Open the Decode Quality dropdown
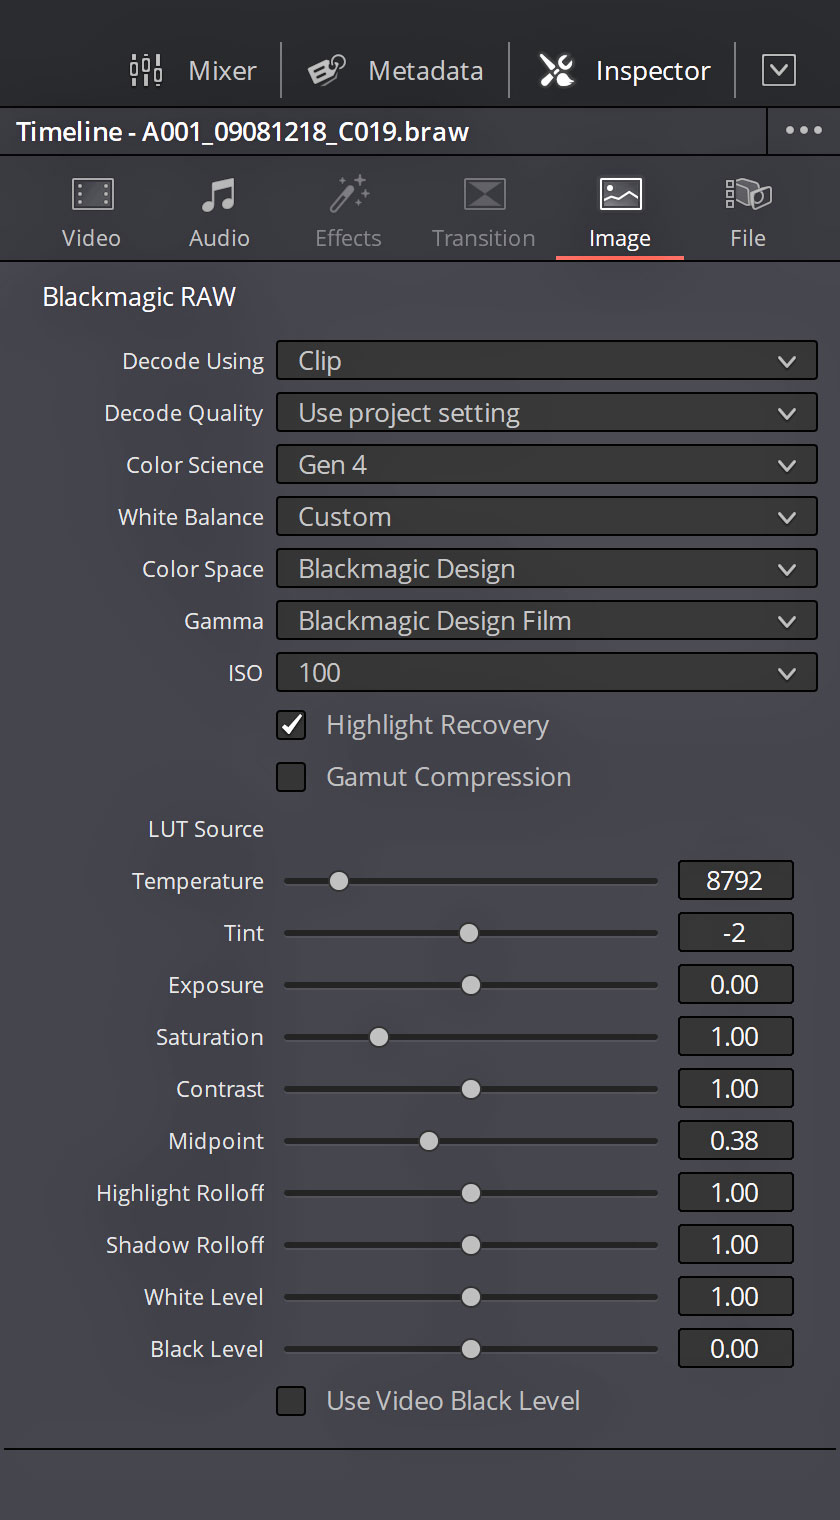This screenshot has width=840, height=1520. click(546, 413)
